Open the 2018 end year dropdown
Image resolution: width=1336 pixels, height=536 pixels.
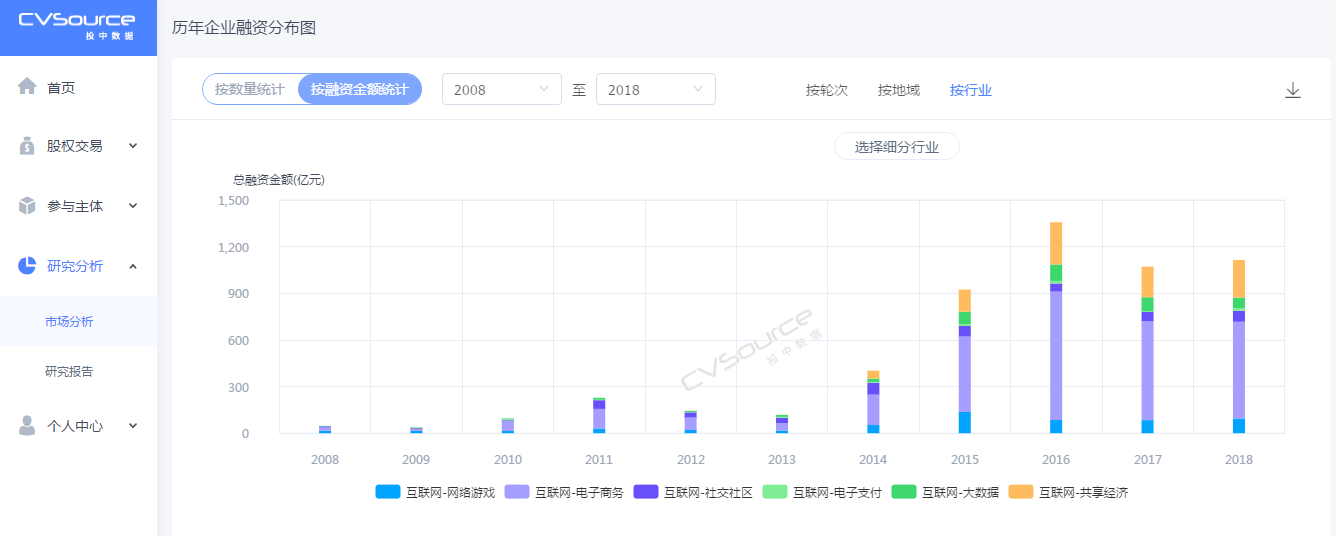pos(655,89)
